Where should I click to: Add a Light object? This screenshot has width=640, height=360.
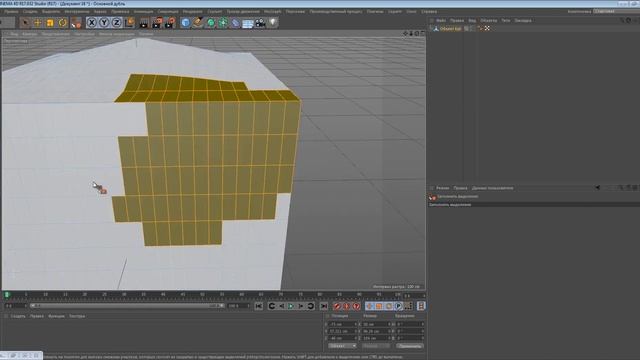[x=273, y=23]
